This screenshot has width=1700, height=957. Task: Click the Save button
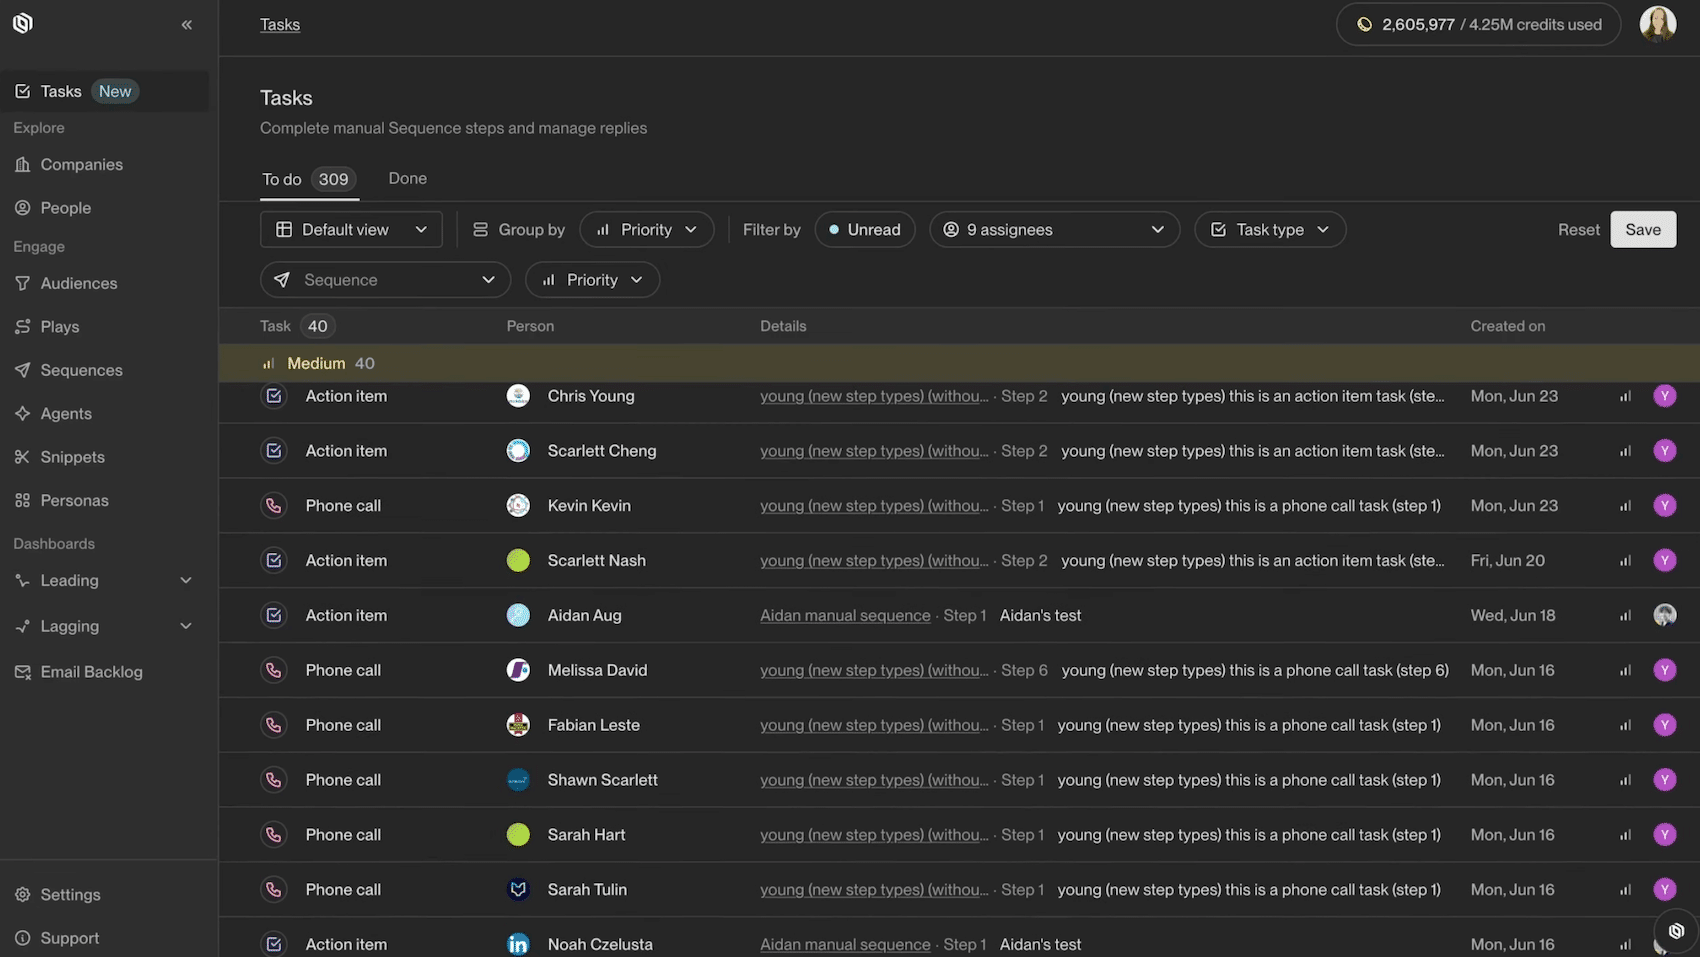coord(1643,230)
